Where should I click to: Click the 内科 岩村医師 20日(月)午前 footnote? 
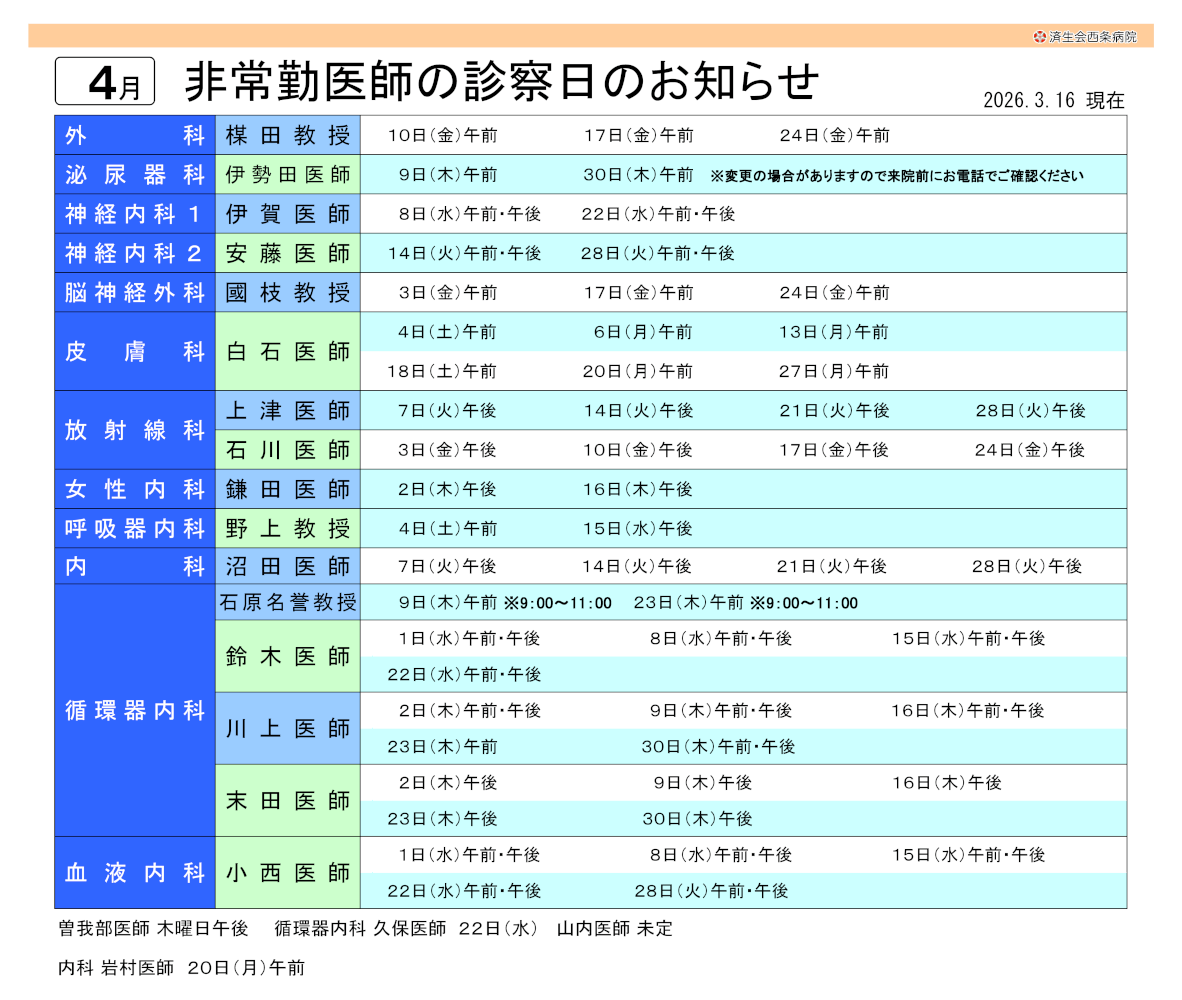click(x=181, y=968)
